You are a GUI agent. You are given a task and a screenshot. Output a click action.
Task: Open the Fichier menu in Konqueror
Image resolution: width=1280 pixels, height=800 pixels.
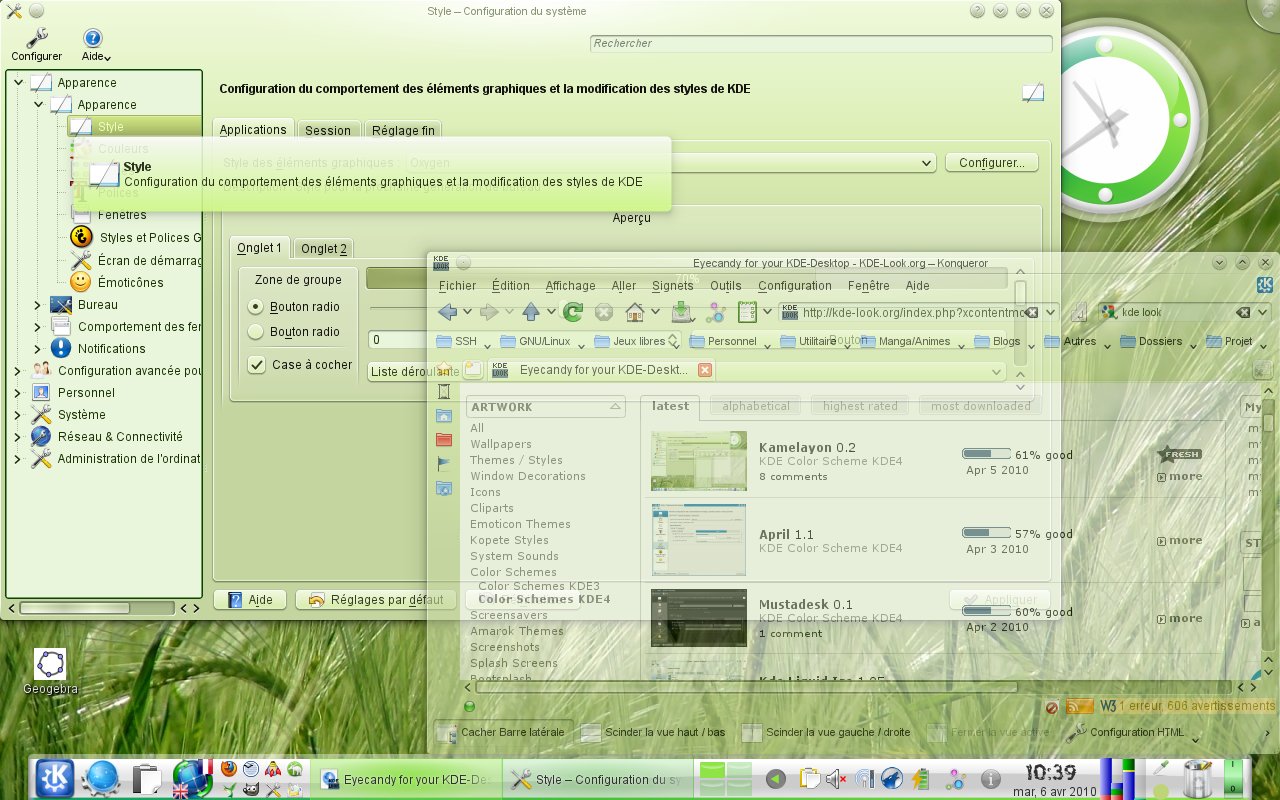[x=458, y=285]
